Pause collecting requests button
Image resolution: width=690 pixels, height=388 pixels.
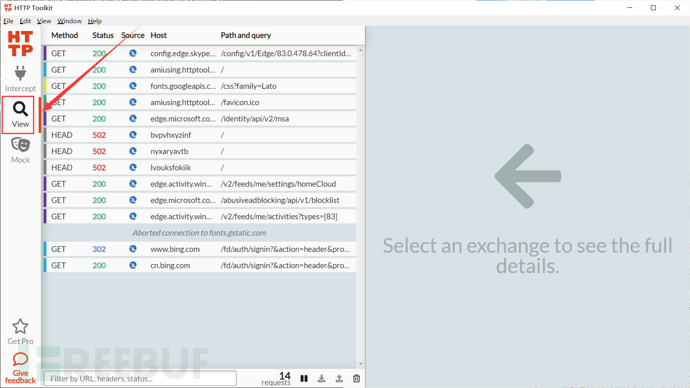click(x=304, y=378)
